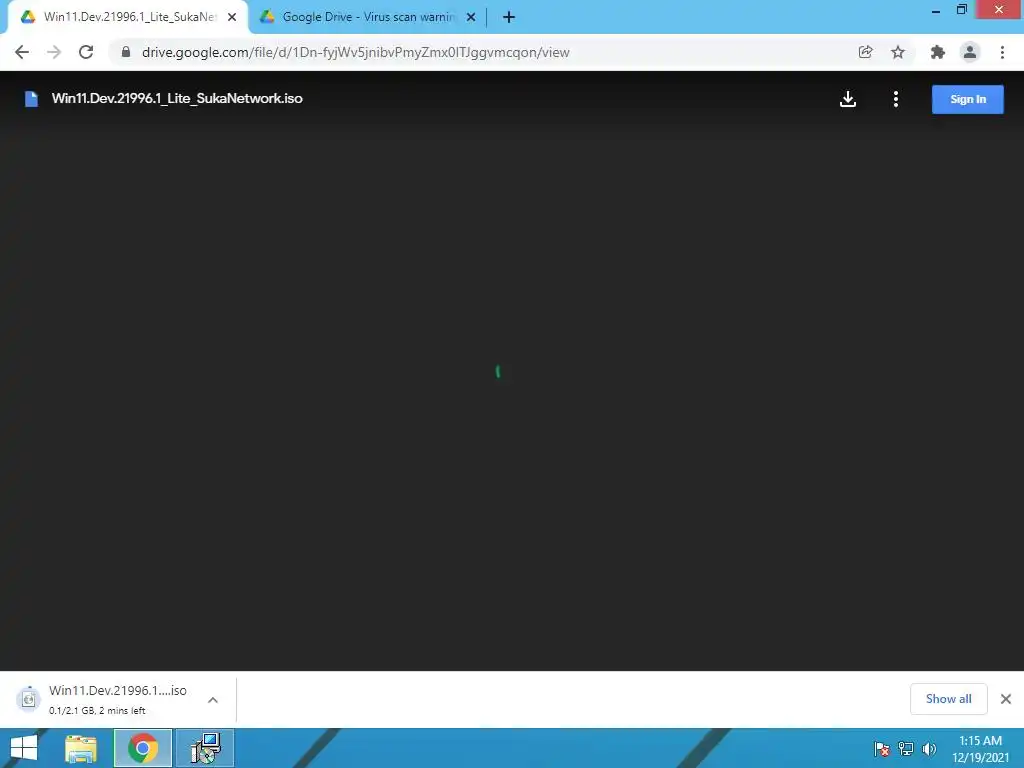Open network status tray icon
This screenshot has height=768, width=1024.
tap(906, 748)
